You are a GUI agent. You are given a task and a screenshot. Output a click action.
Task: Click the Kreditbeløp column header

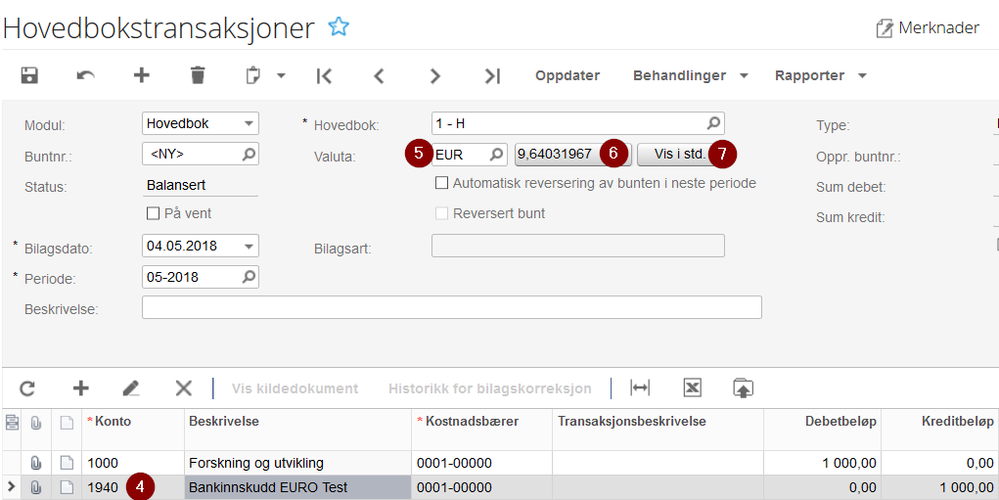pos(940,430)
